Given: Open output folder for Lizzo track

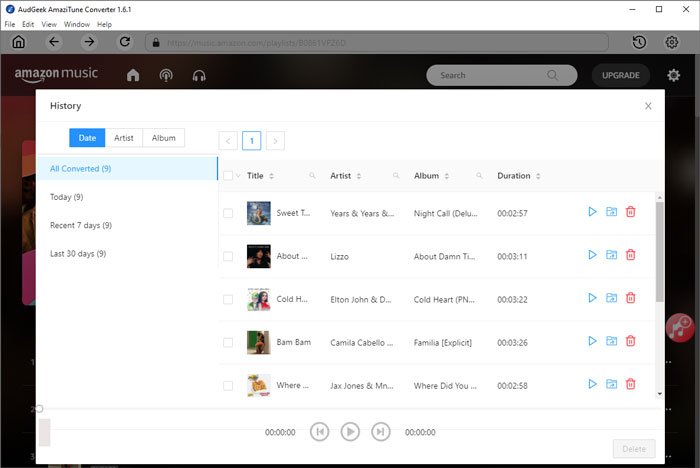Looking at the screenshot, I should pos(611,255).
